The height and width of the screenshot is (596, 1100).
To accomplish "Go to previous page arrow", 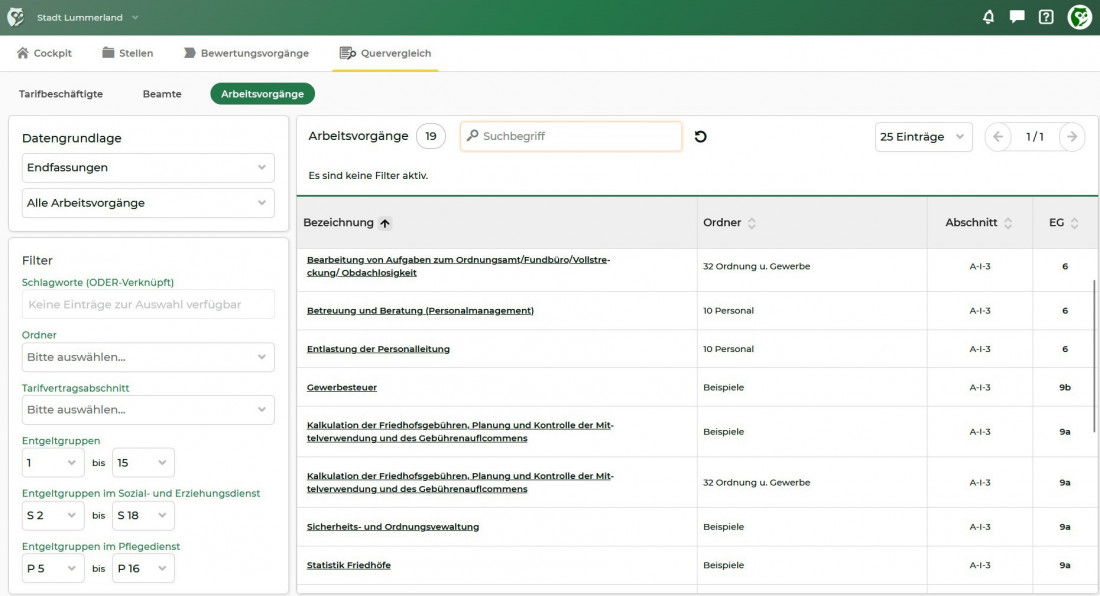I will (998, 137).
